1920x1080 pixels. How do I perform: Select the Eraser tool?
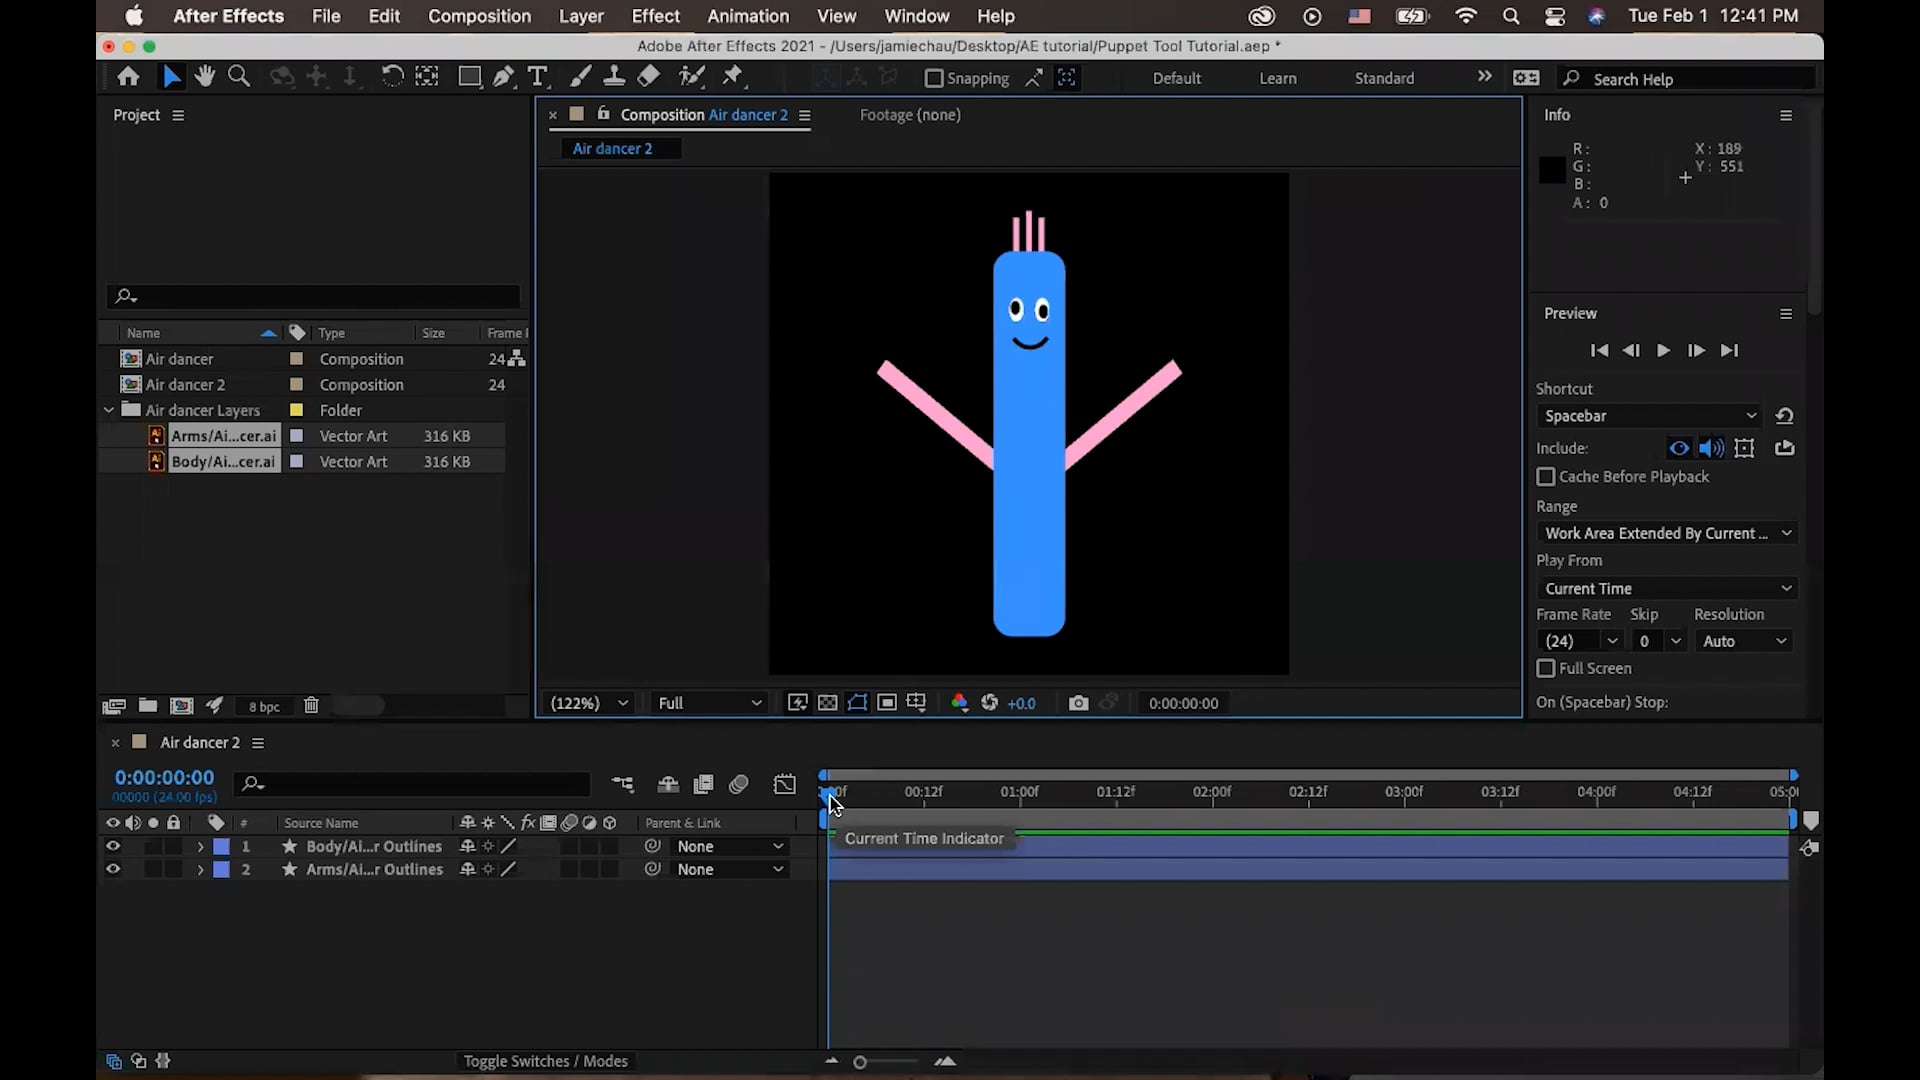click(x=650, y=76)
